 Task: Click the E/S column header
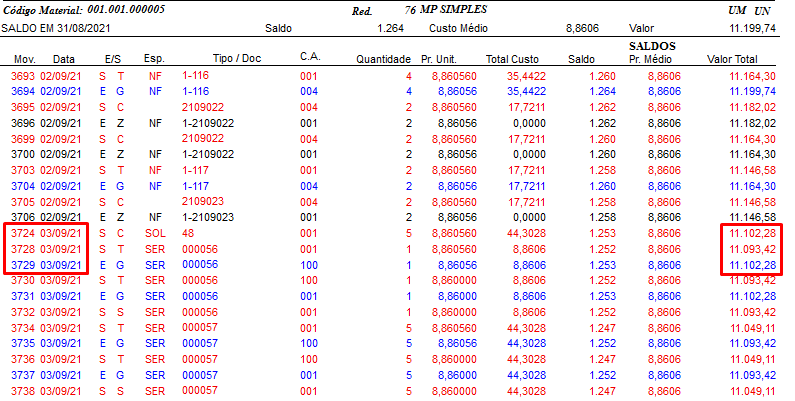[113, 59]
